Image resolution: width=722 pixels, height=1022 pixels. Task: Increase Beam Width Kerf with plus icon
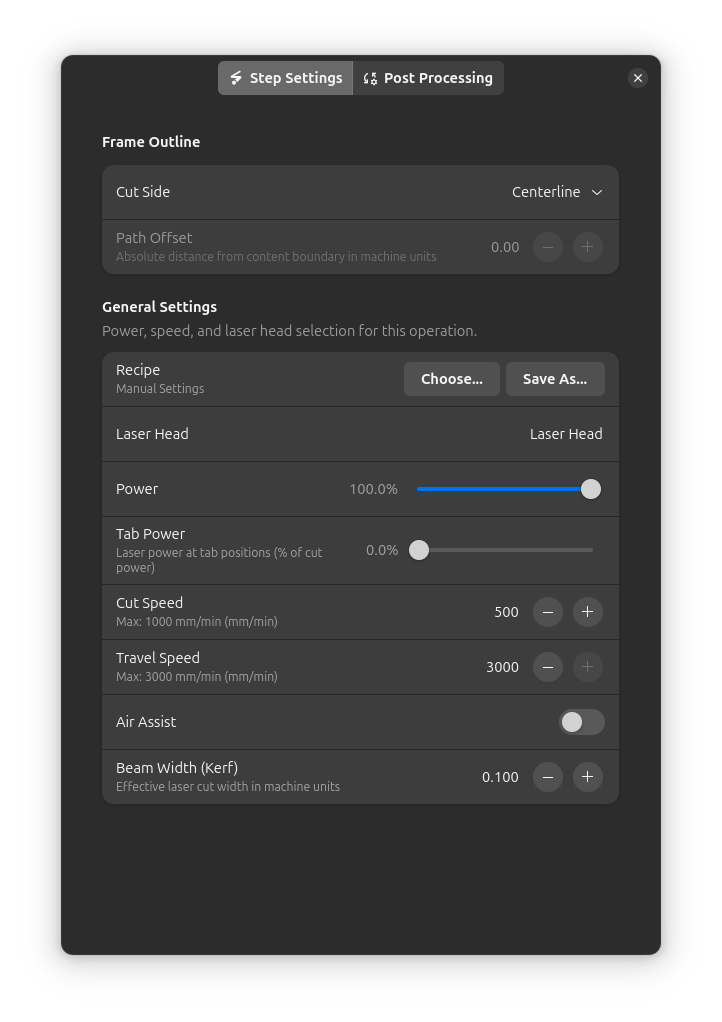pos(587,777)
